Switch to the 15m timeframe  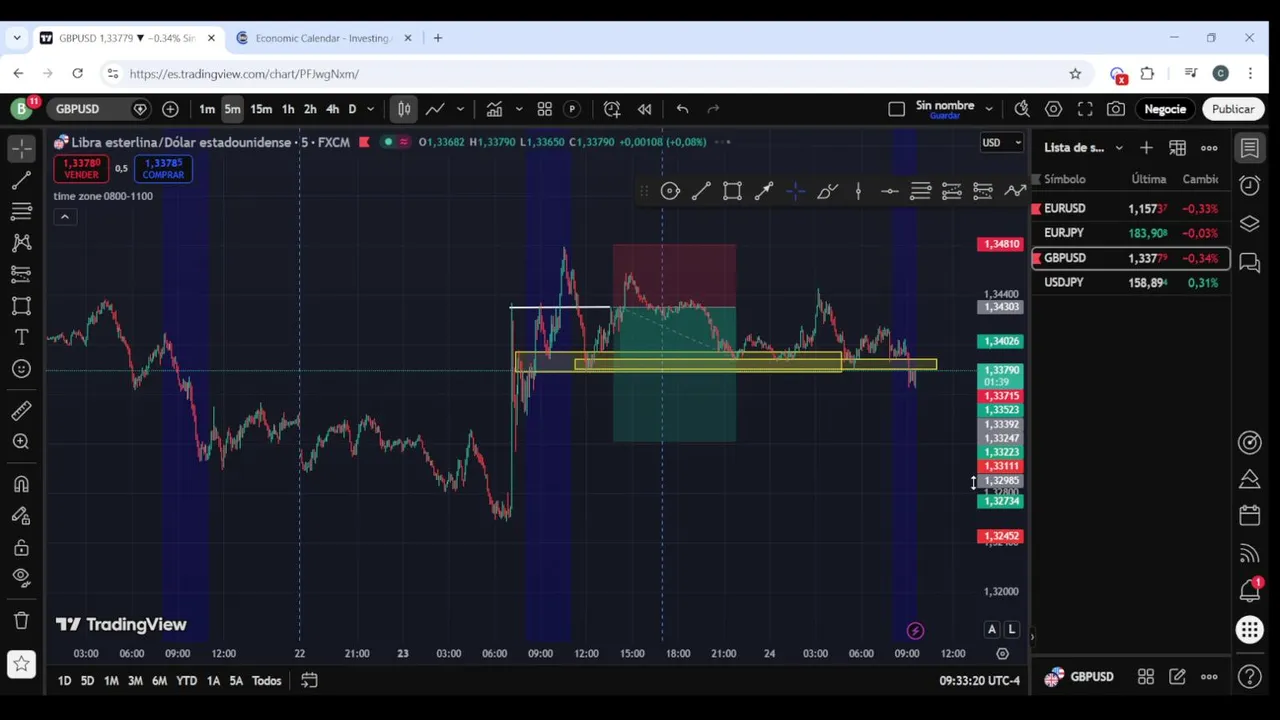(261, 109)
